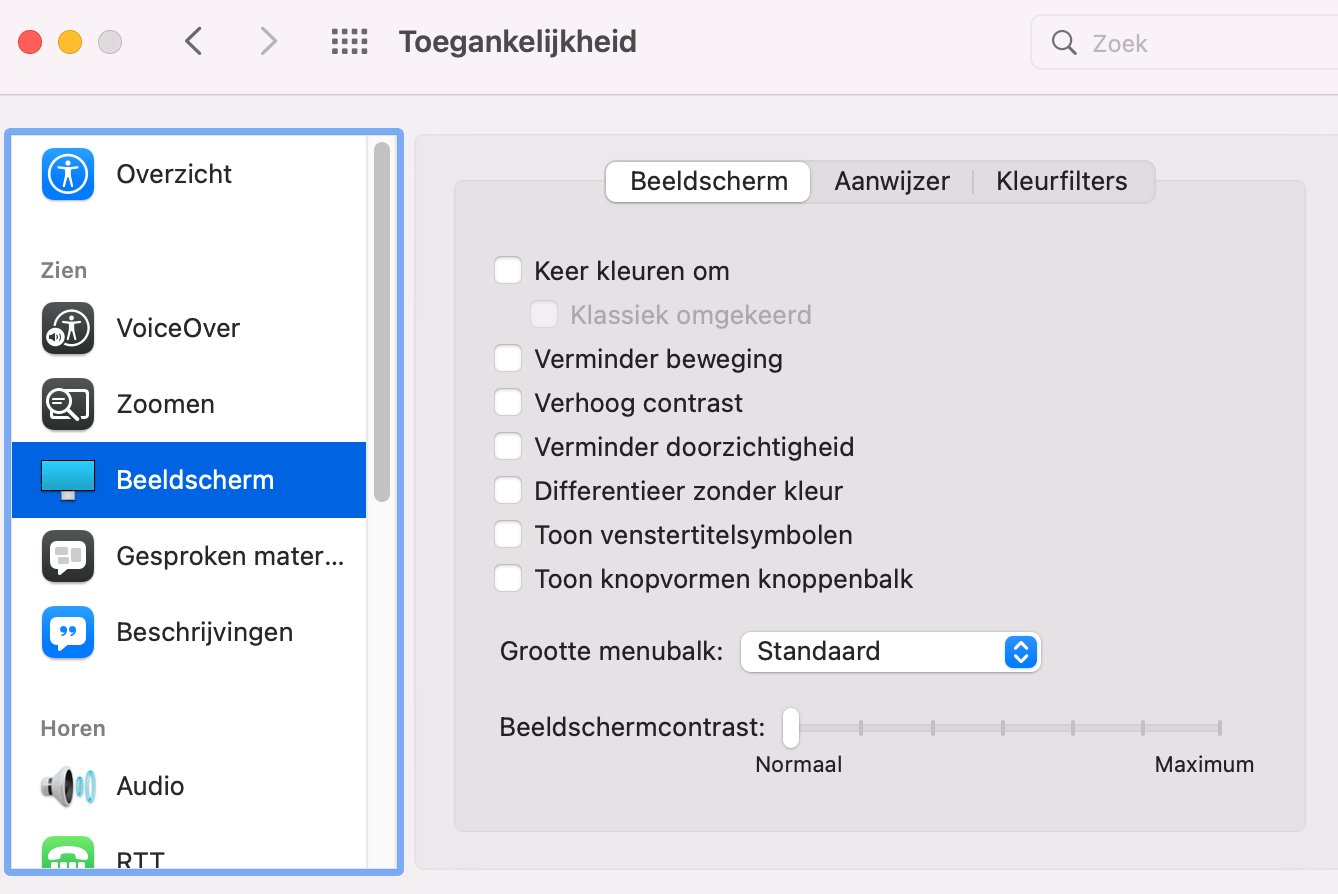Go back with the left arrow
Screen dimensions: 1338x894
(x=194, y=42)
